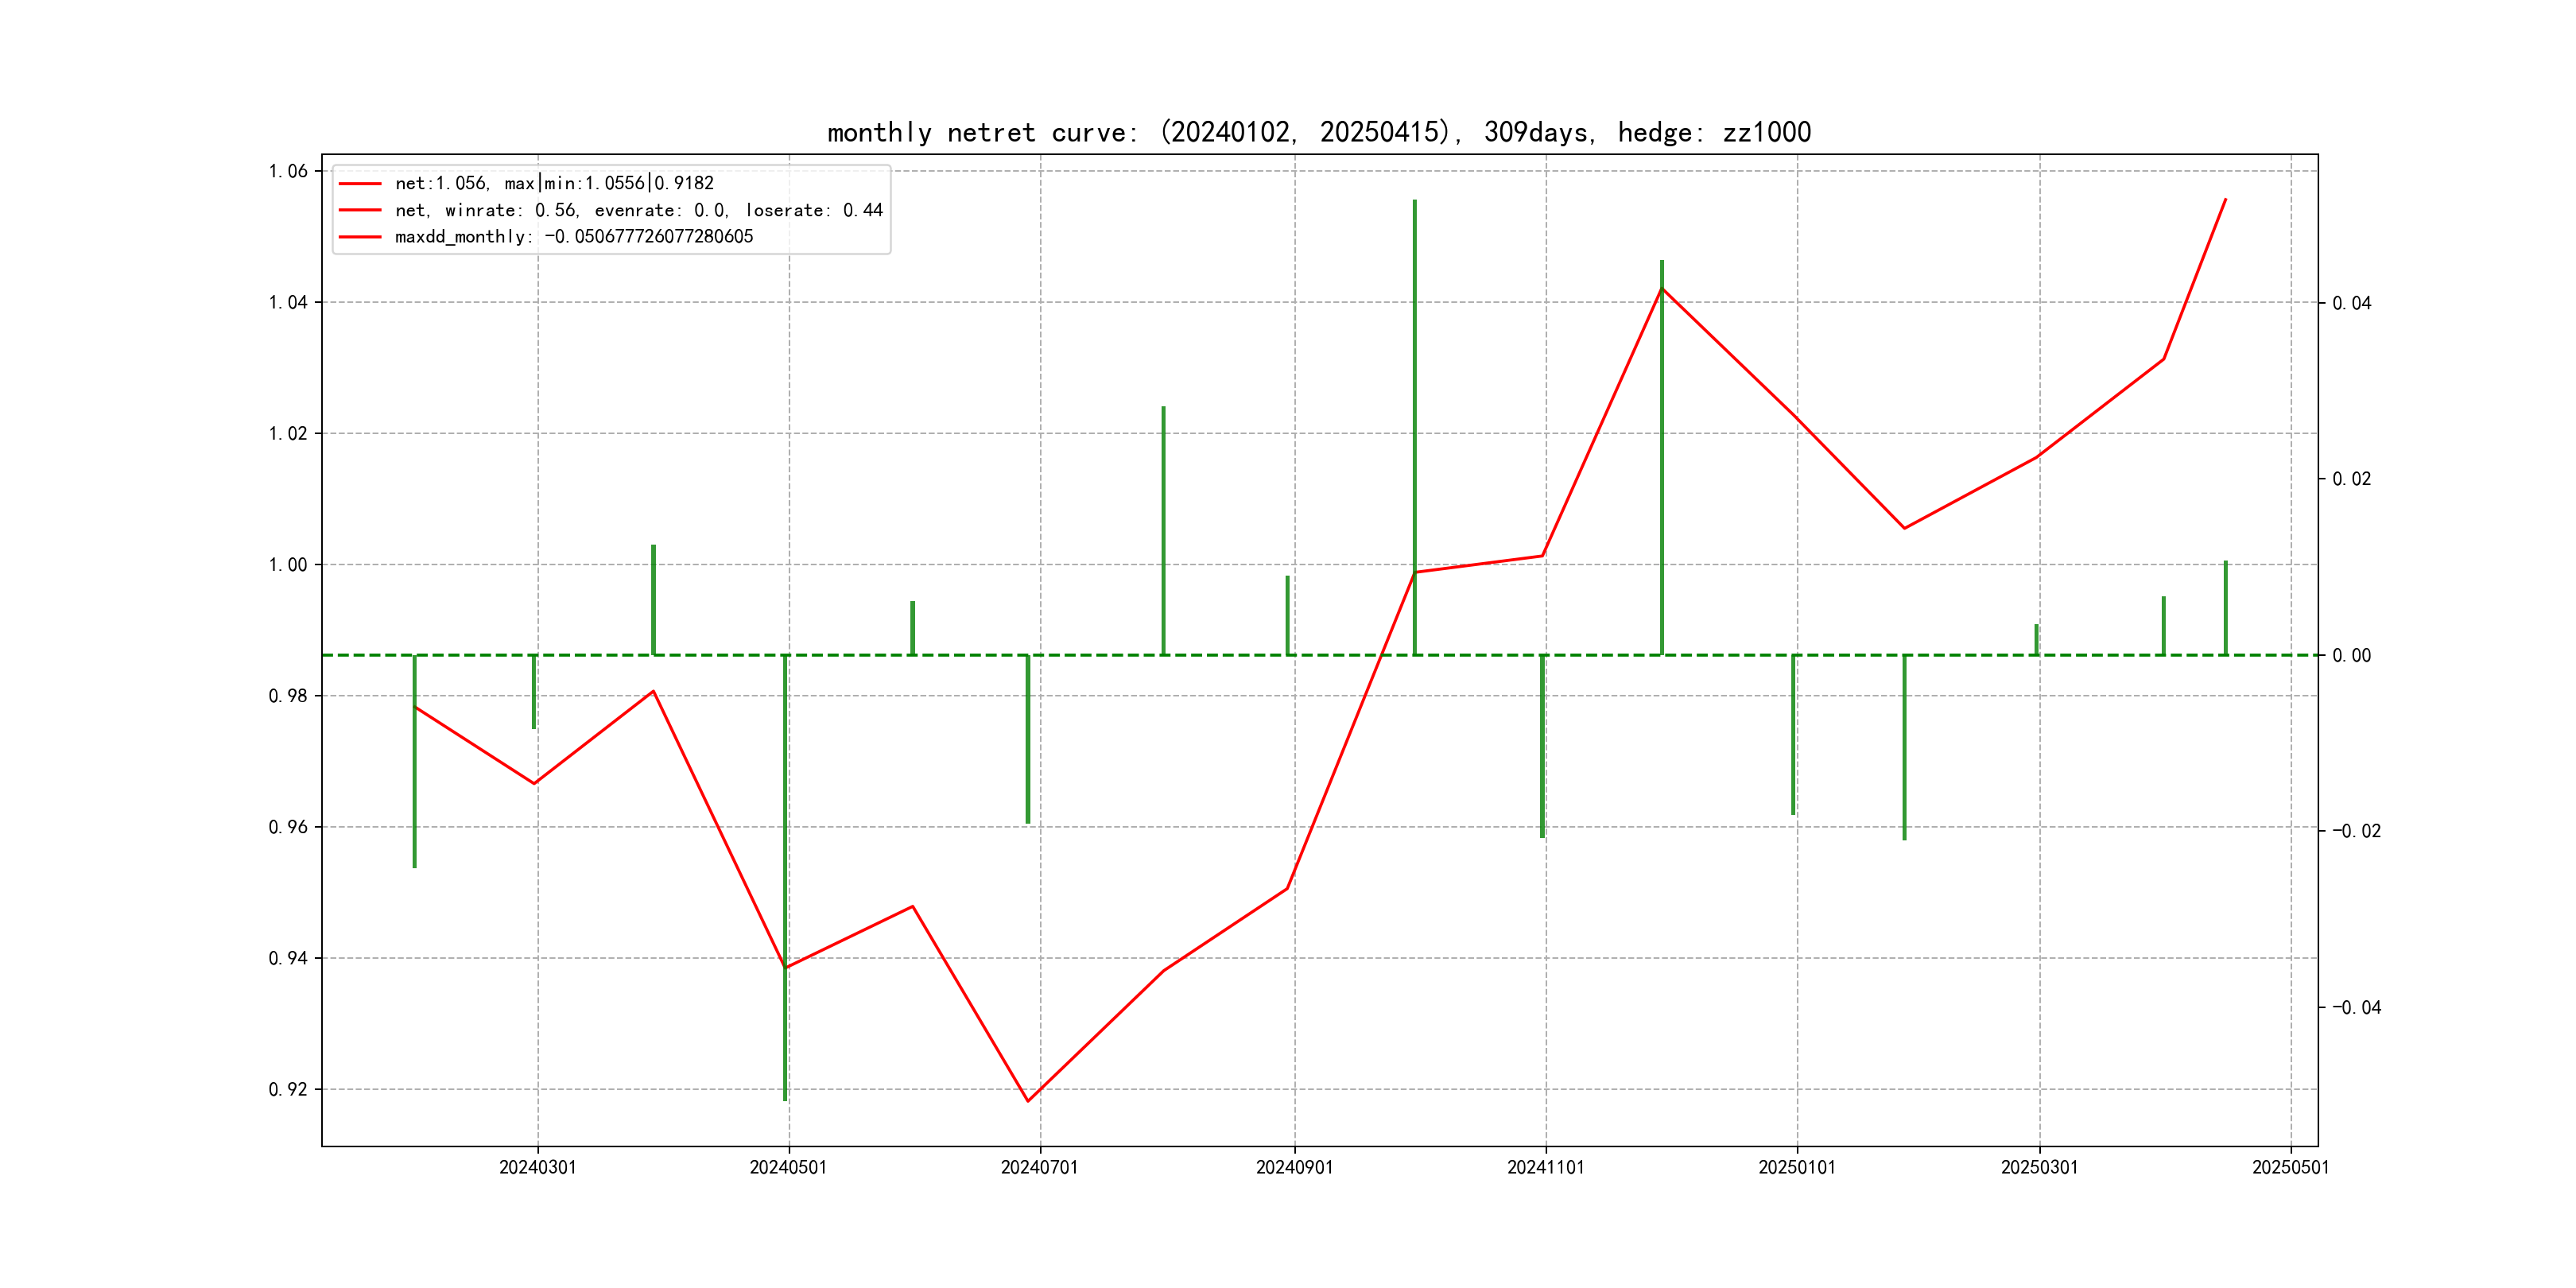Image resolution: width=2576 pixels, height=1288 pixels.
Task: Click the red line's lowest trough point
Action: pos(1027,1101)
